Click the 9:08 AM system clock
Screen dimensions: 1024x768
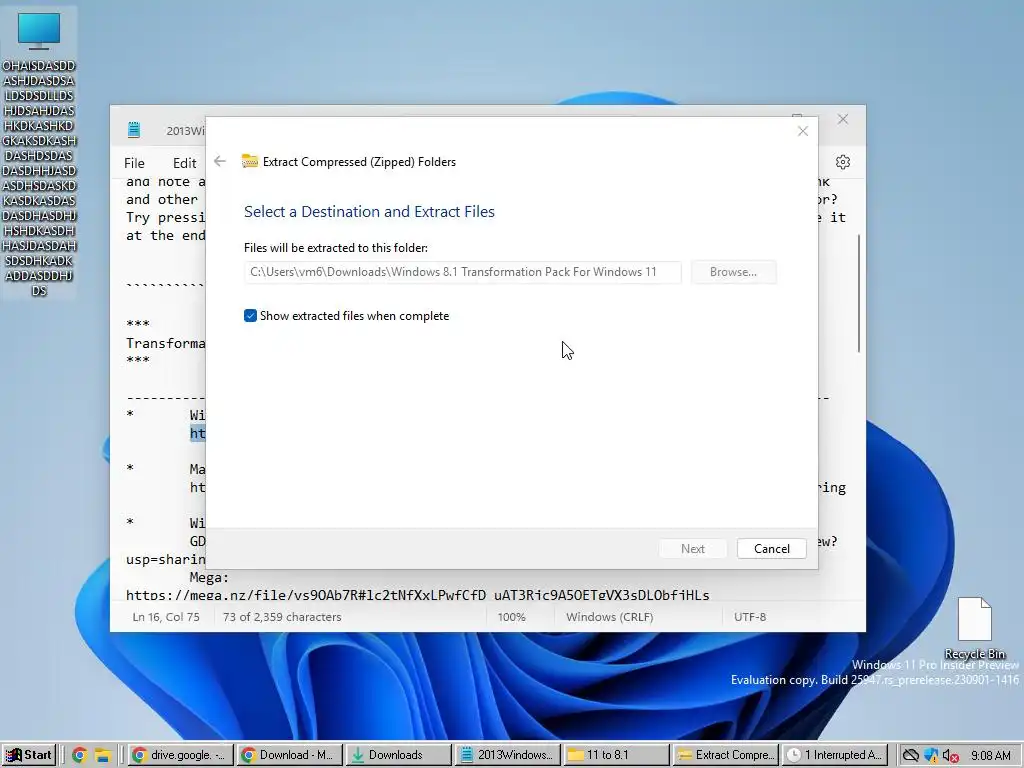point(991,756)
